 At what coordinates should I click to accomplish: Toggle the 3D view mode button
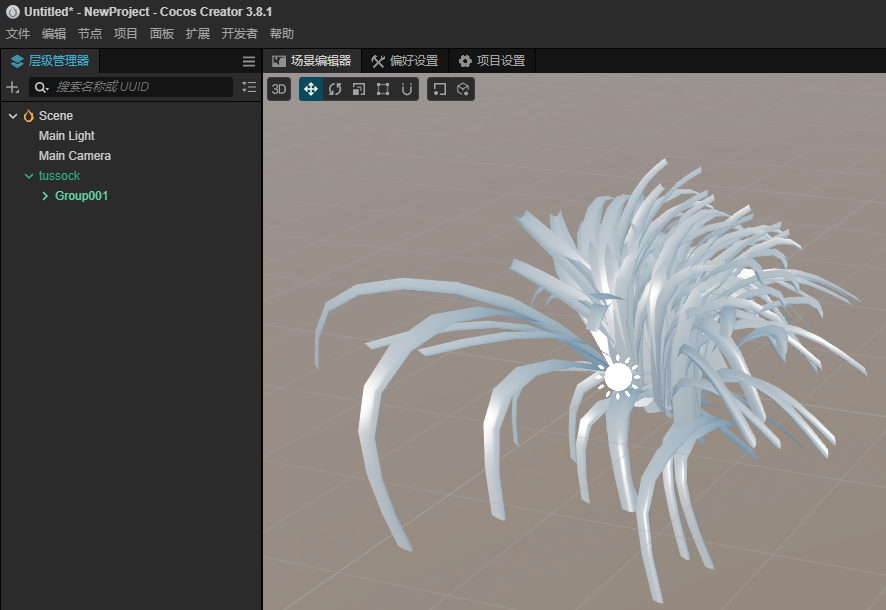pos(279,89)
